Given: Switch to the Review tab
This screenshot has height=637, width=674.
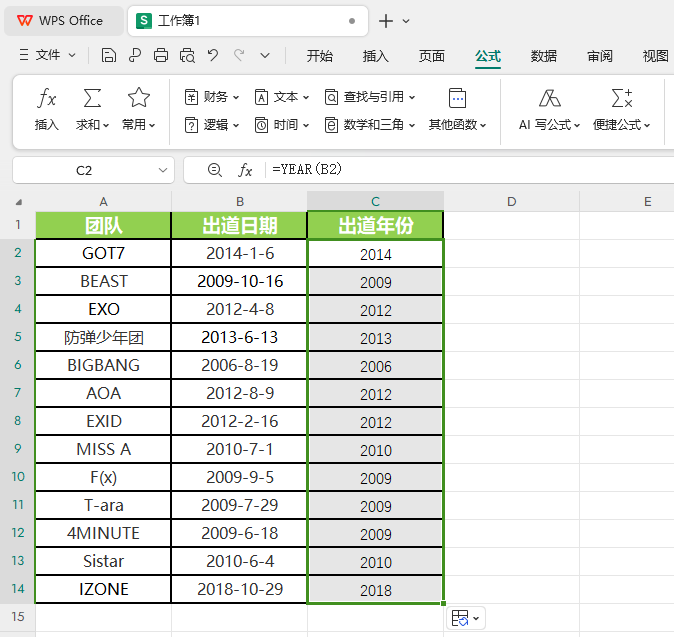Looking at the screenshot, I should pos(600,56).
